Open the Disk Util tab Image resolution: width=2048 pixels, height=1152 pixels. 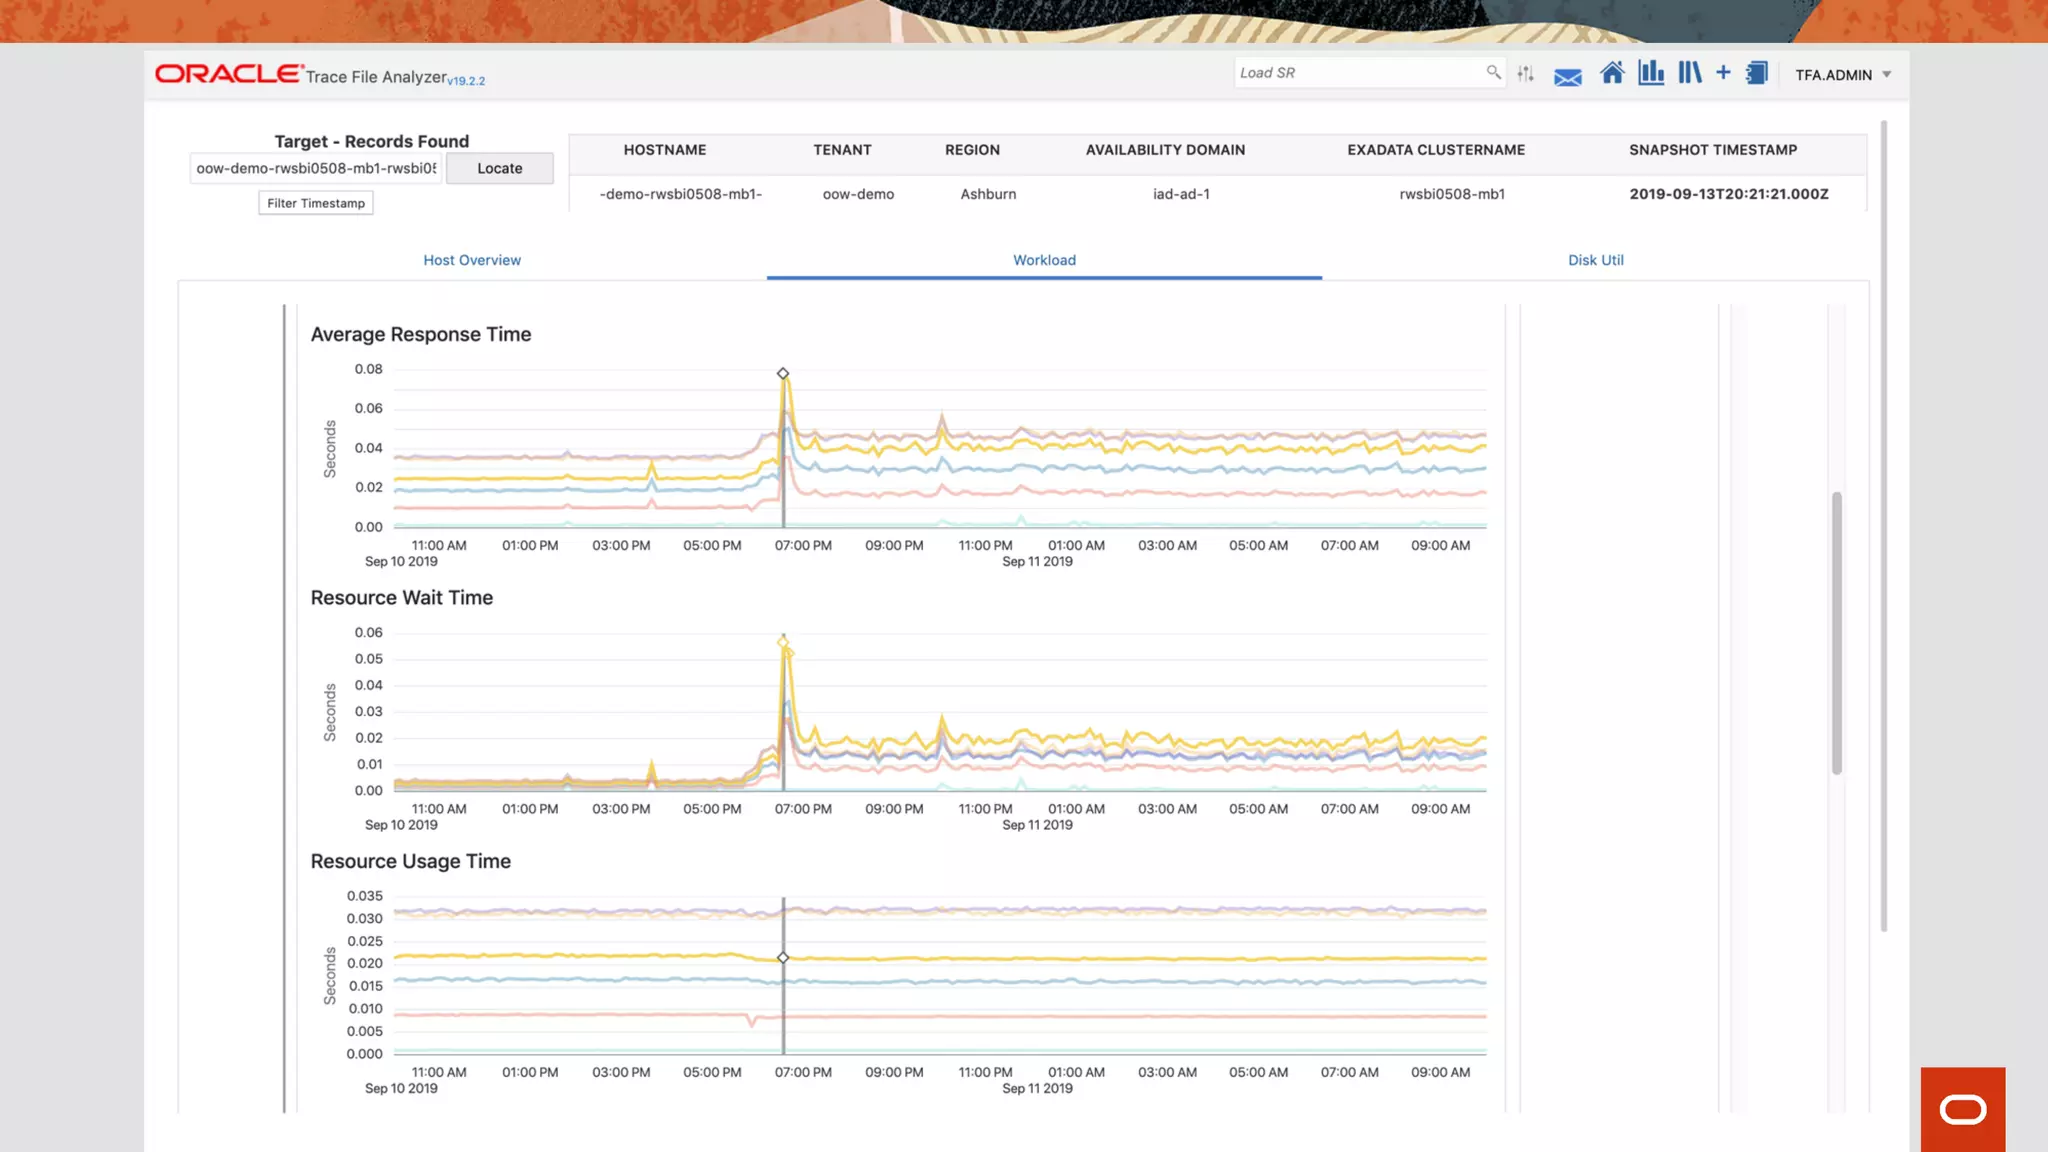pos(1595,260)
